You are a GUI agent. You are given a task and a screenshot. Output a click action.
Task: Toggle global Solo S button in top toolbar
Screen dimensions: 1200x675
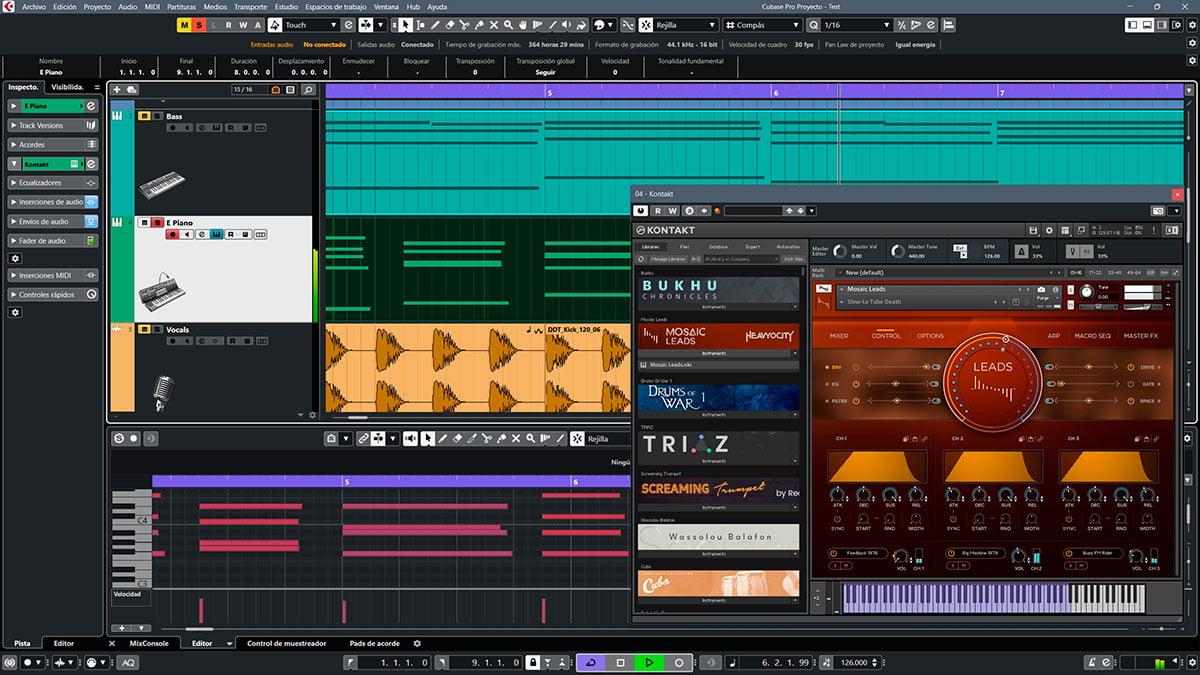coord(200,24)
